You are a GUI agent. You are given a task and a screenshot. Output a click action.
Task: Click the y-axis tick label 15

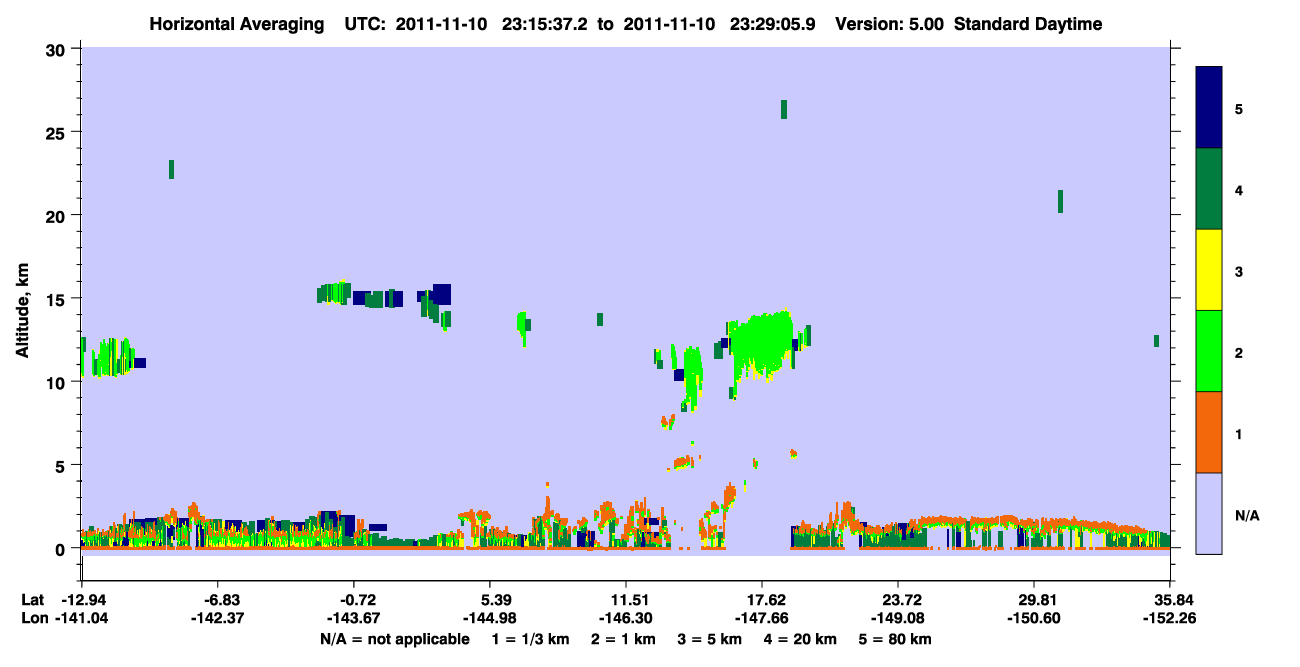58,299
